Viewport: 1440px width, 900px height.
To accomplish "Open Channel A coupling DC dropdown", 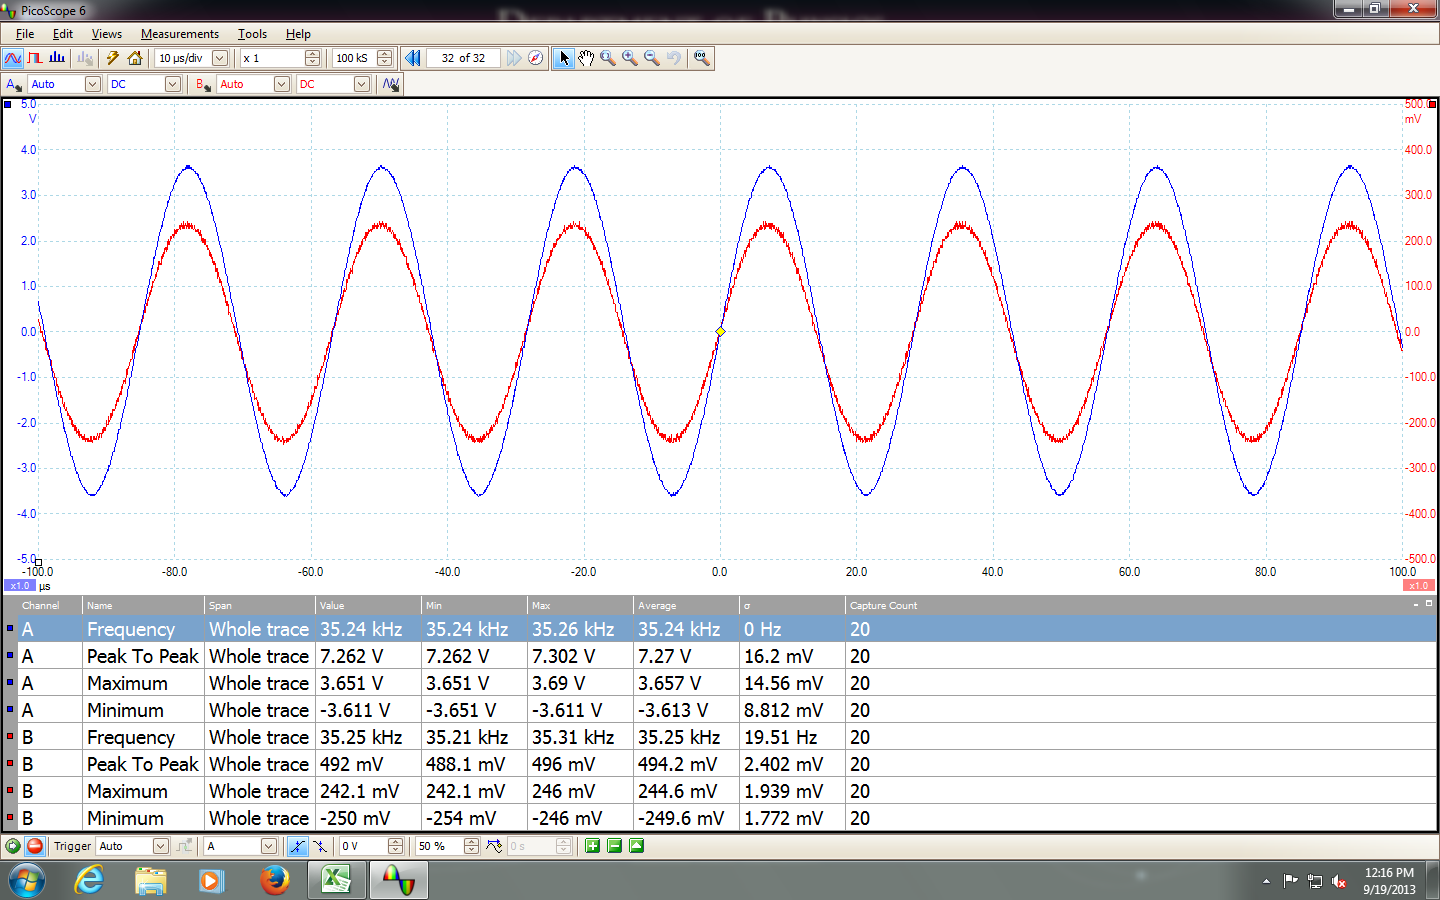I will point(172,84).
